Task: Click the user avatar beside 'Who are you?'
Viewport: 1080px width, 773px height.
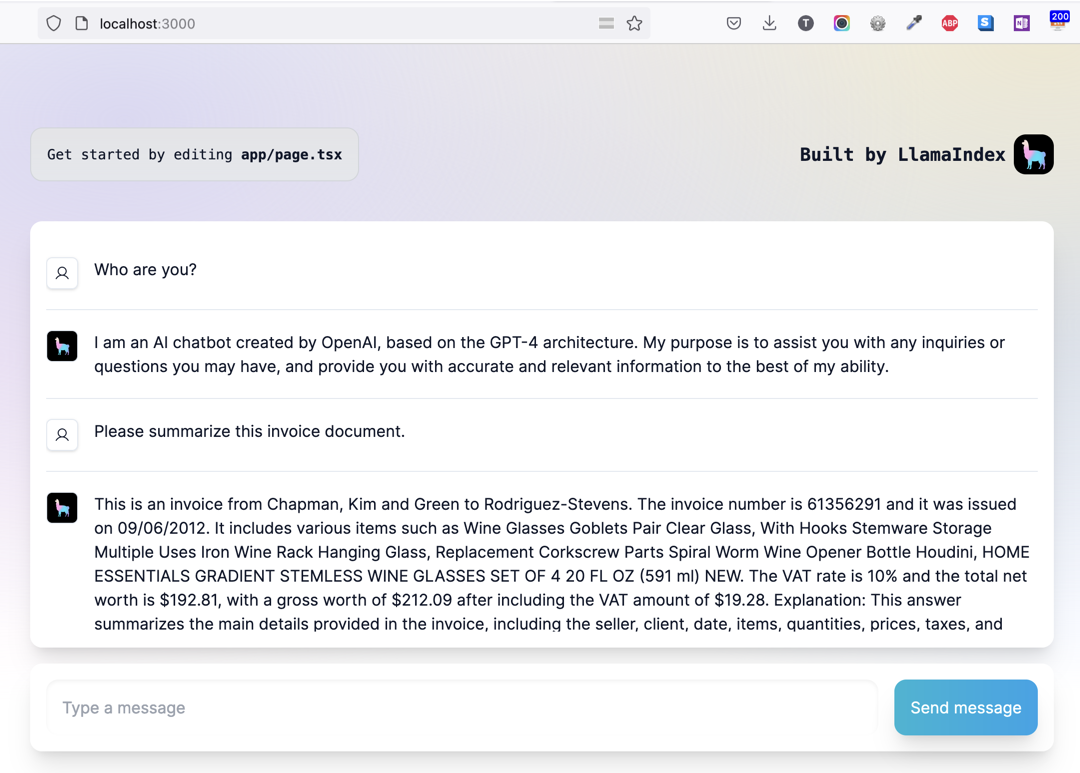Action: click(x=62, y=273)
